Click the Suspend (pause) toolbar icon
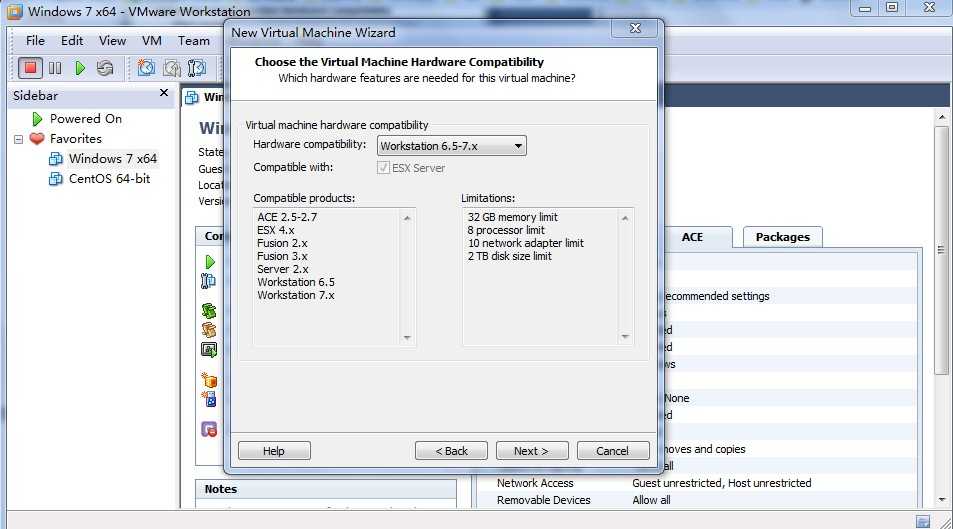Viewport: 953px width, 529px height. pyautogui.click(x=55, y=68)
